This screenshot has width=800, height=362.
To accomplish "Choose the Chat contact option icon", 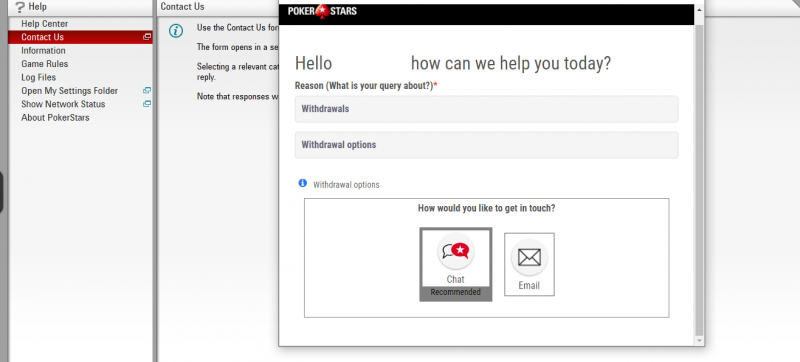I will point(456,251).
